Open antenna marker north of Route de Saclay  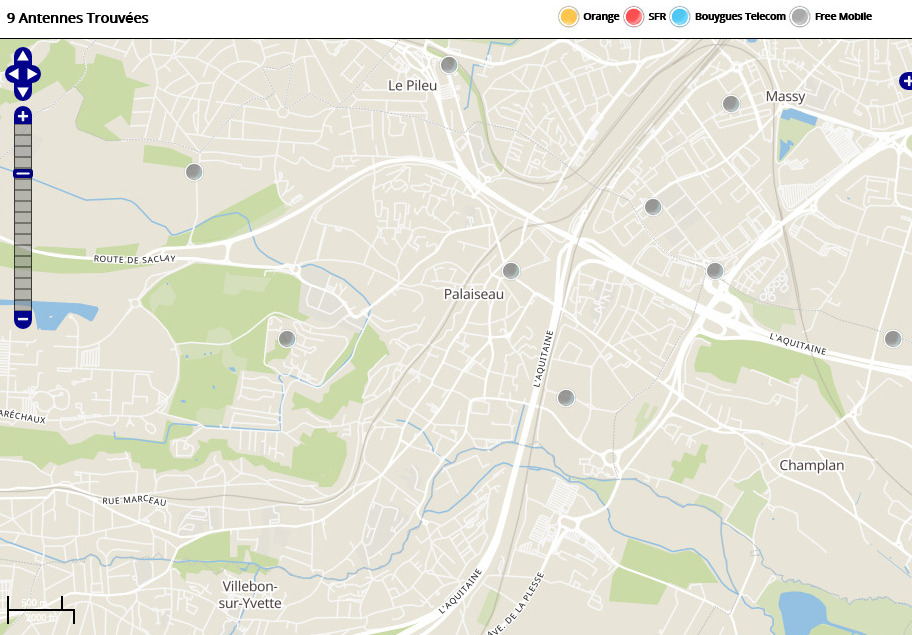click(194, 172)
